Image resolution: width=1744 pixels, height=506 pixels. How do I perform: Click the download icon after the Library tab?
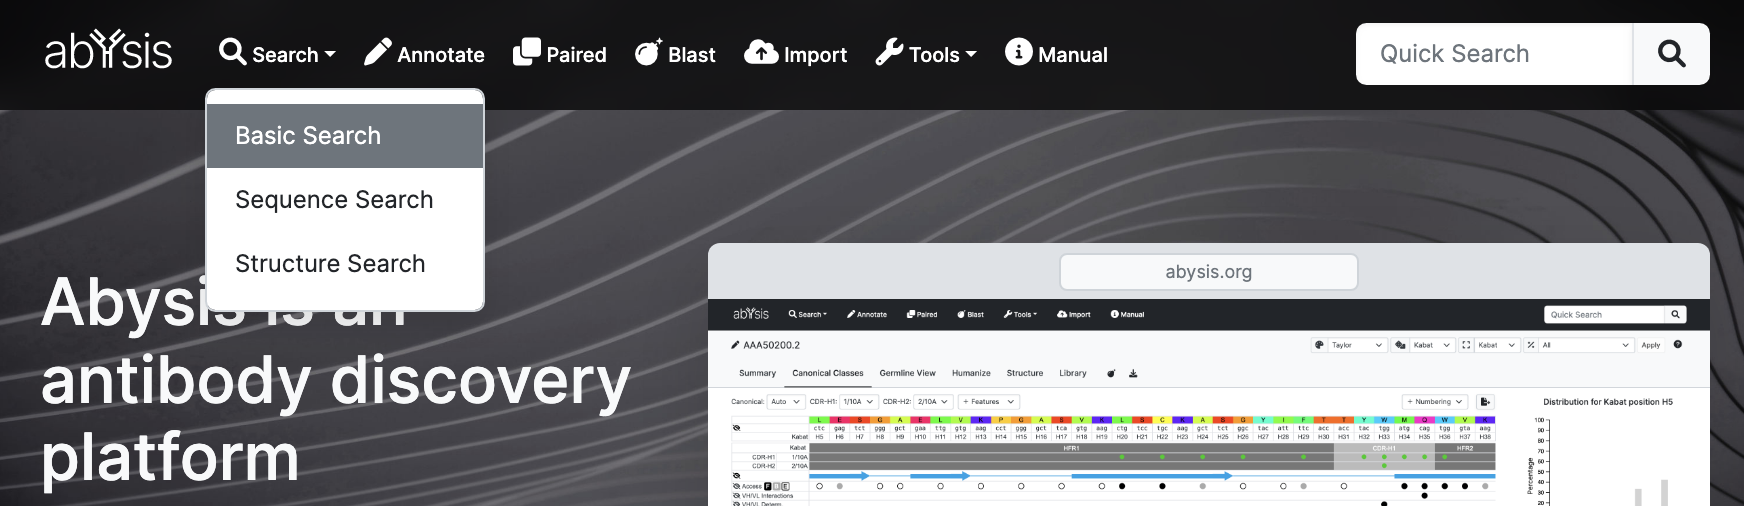(1133, 373)
